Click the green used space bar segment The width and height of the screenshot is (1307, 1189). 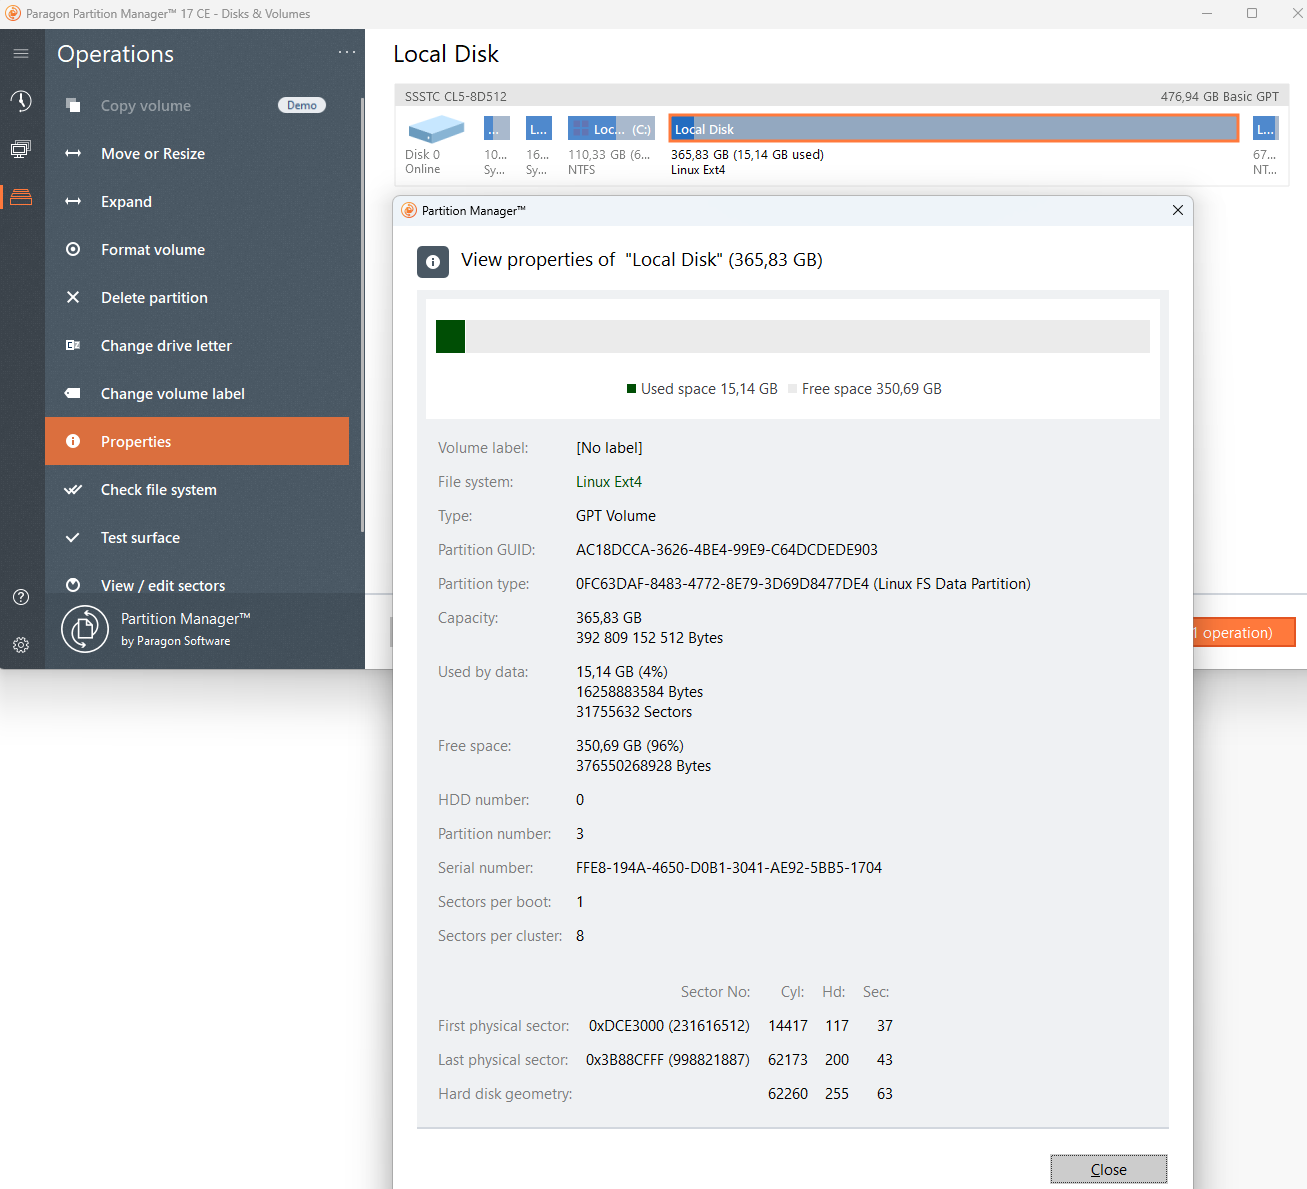[x=451, y=337]
